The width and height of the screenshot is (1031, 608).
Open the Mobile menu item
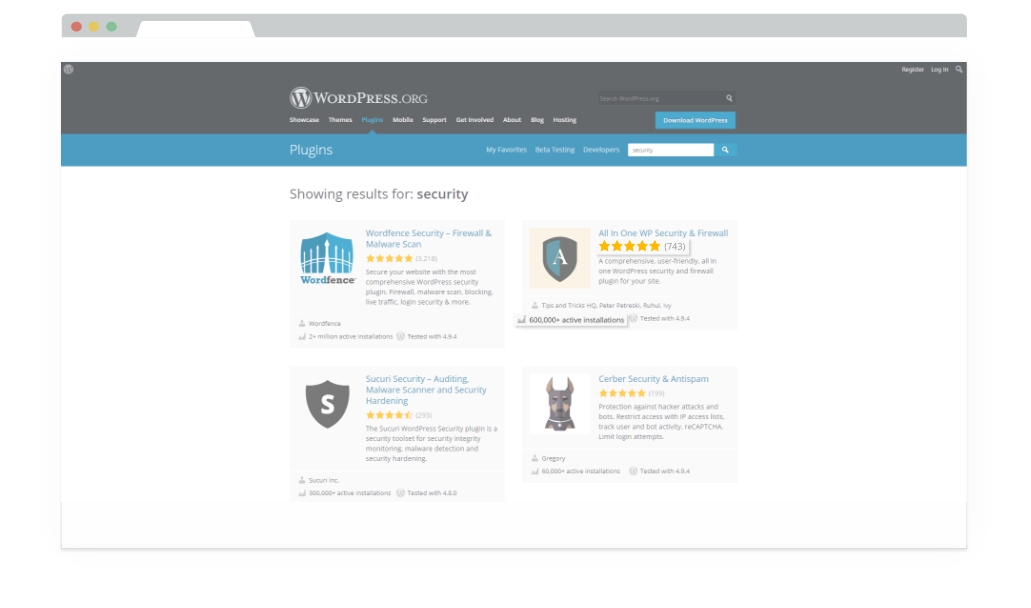(402, 120)
